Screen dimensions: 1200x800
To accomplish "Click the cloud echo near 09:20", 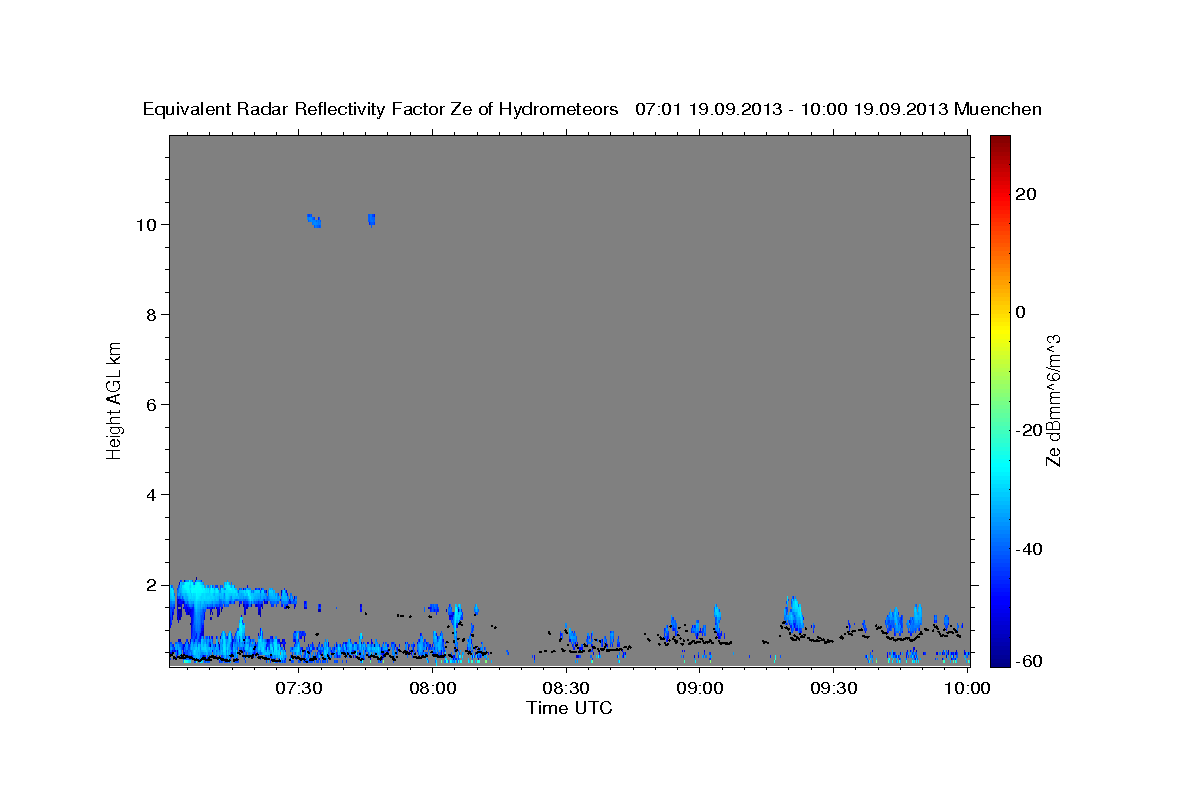I will (794, 614).
